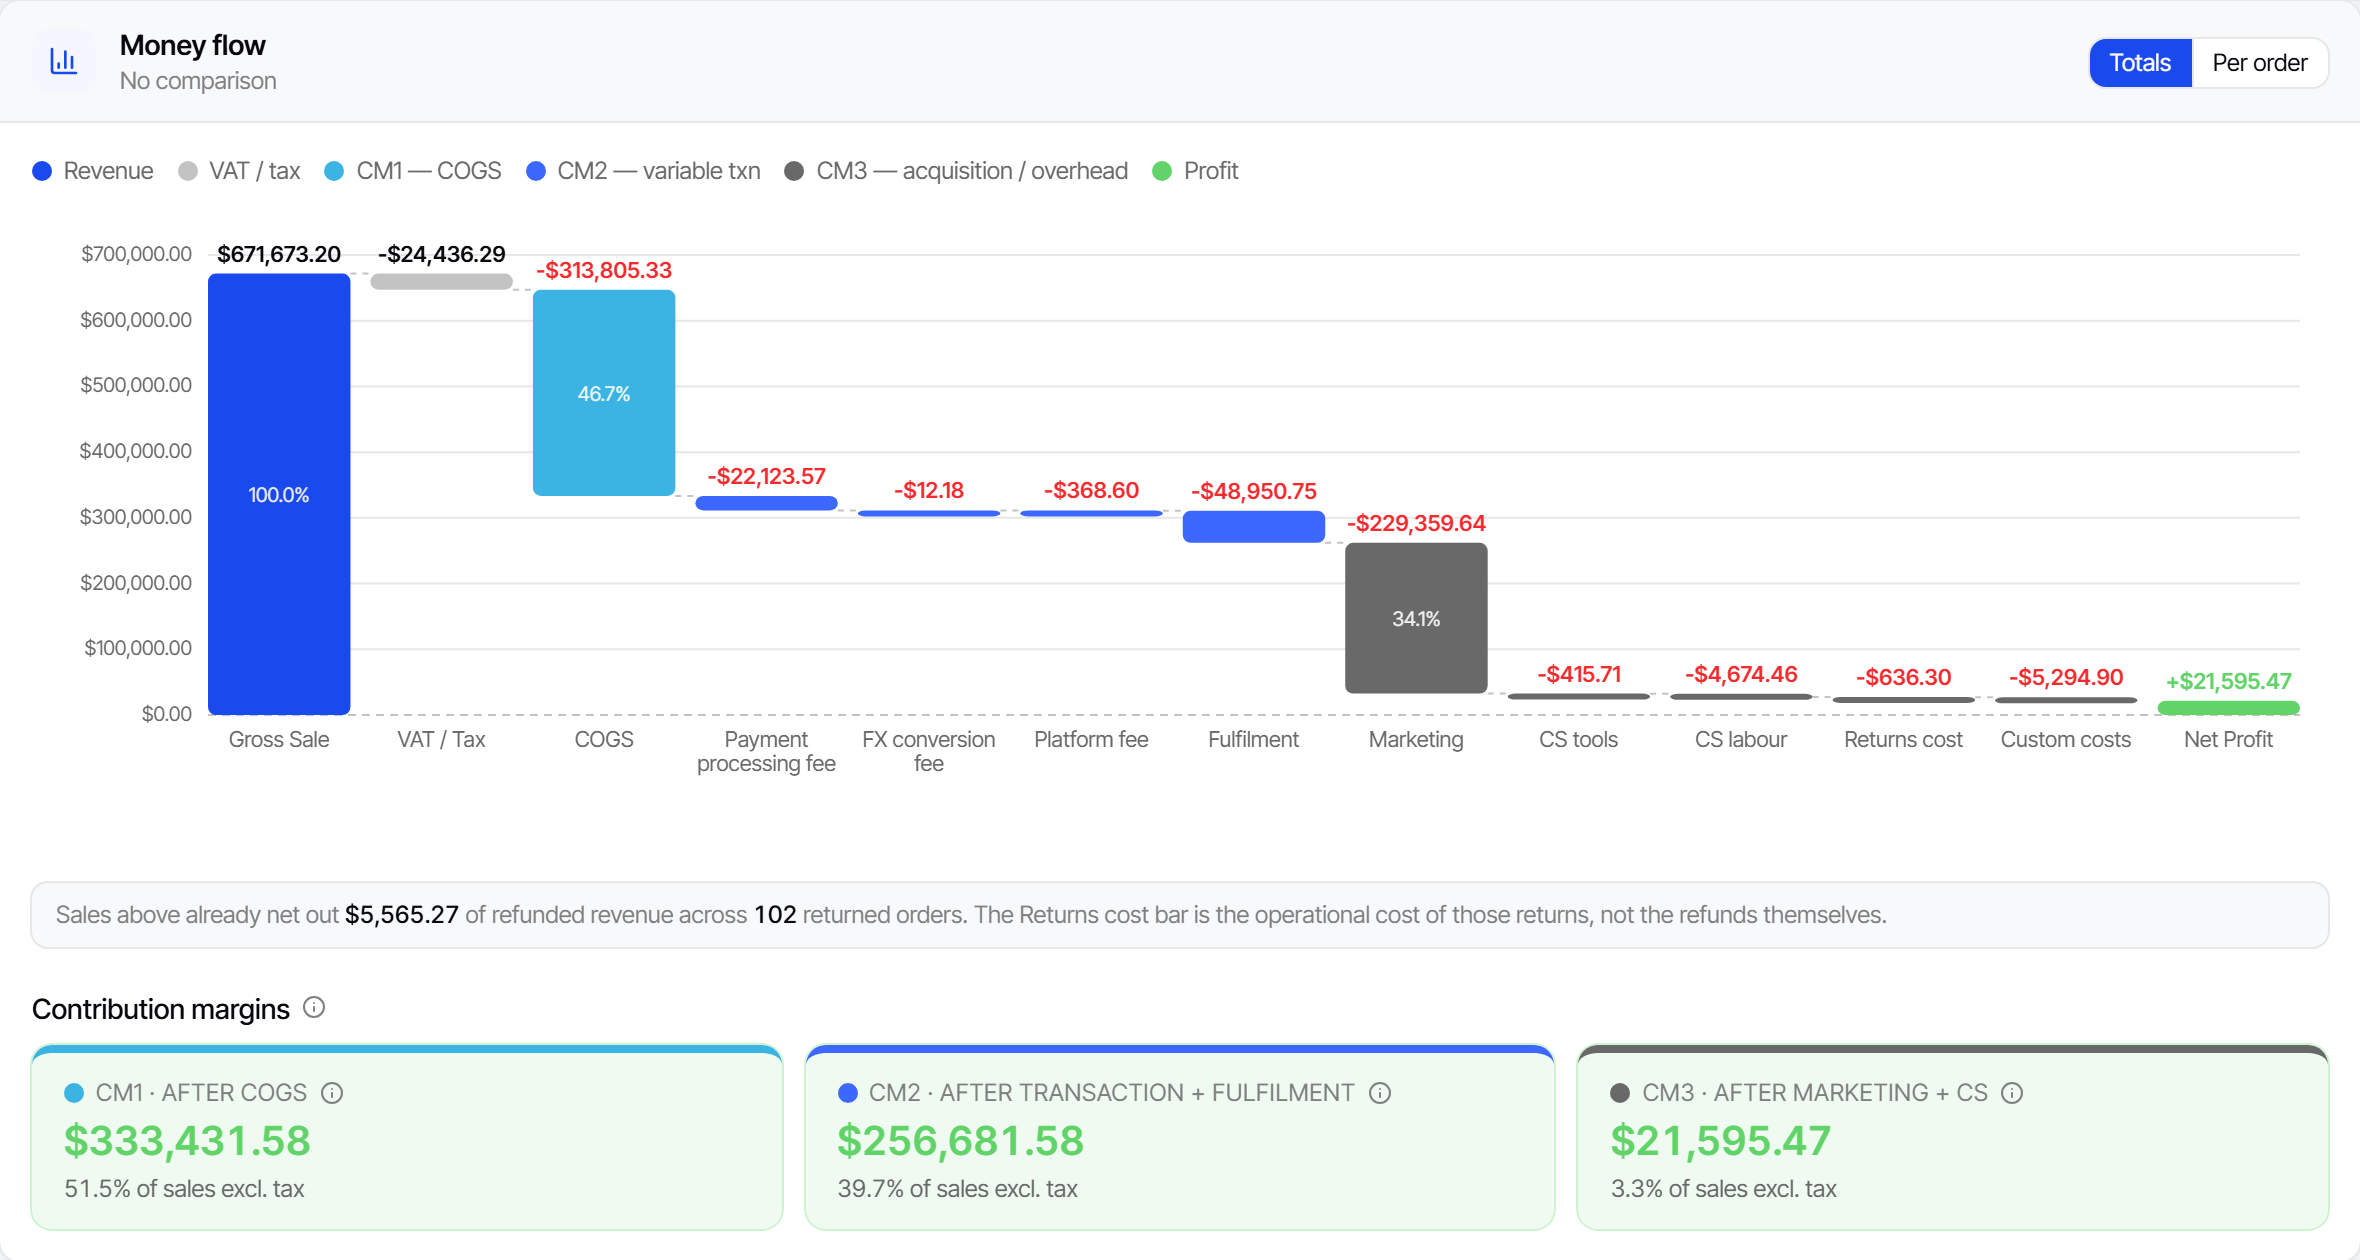Select the green Net Profit bar
Viewport: 2360px width, 1260px height.
tap(2228, 708)
